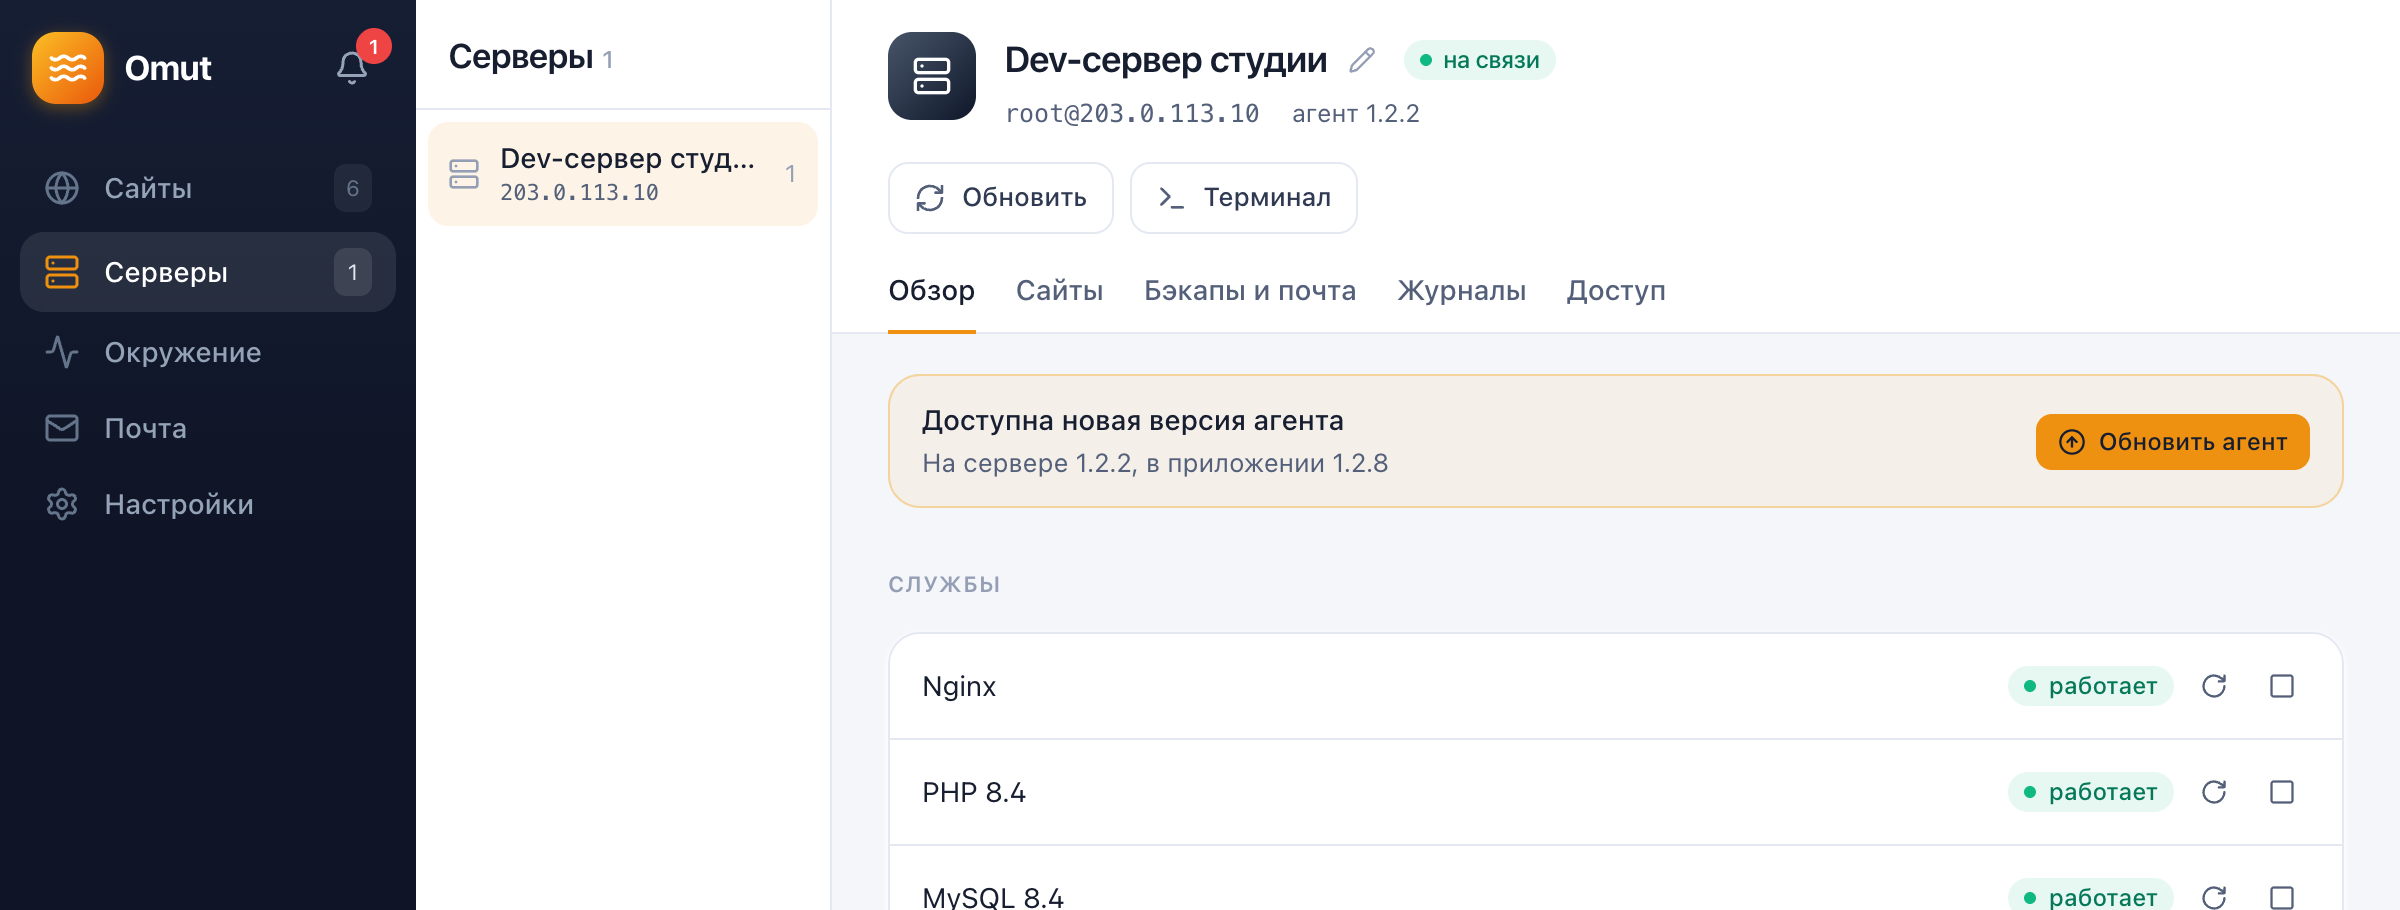Click Обновить агент button
This screenshot has height=910, width=2400.
pyautogui.click(x=2173, y=442)
